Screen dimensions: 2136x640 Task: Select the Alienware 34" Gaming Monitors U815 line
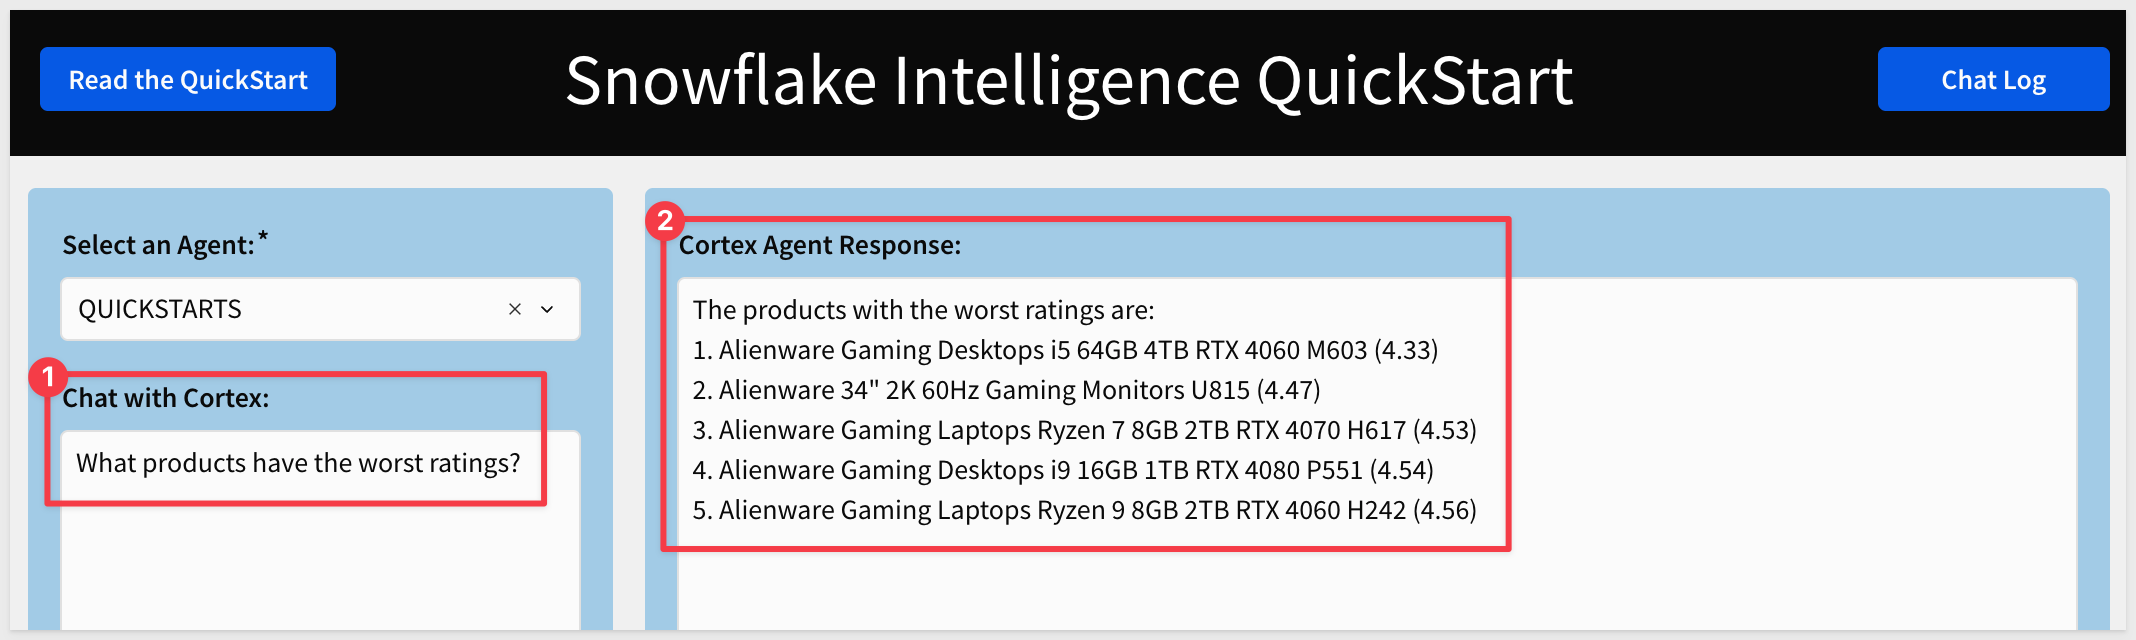pos(1005,390)
